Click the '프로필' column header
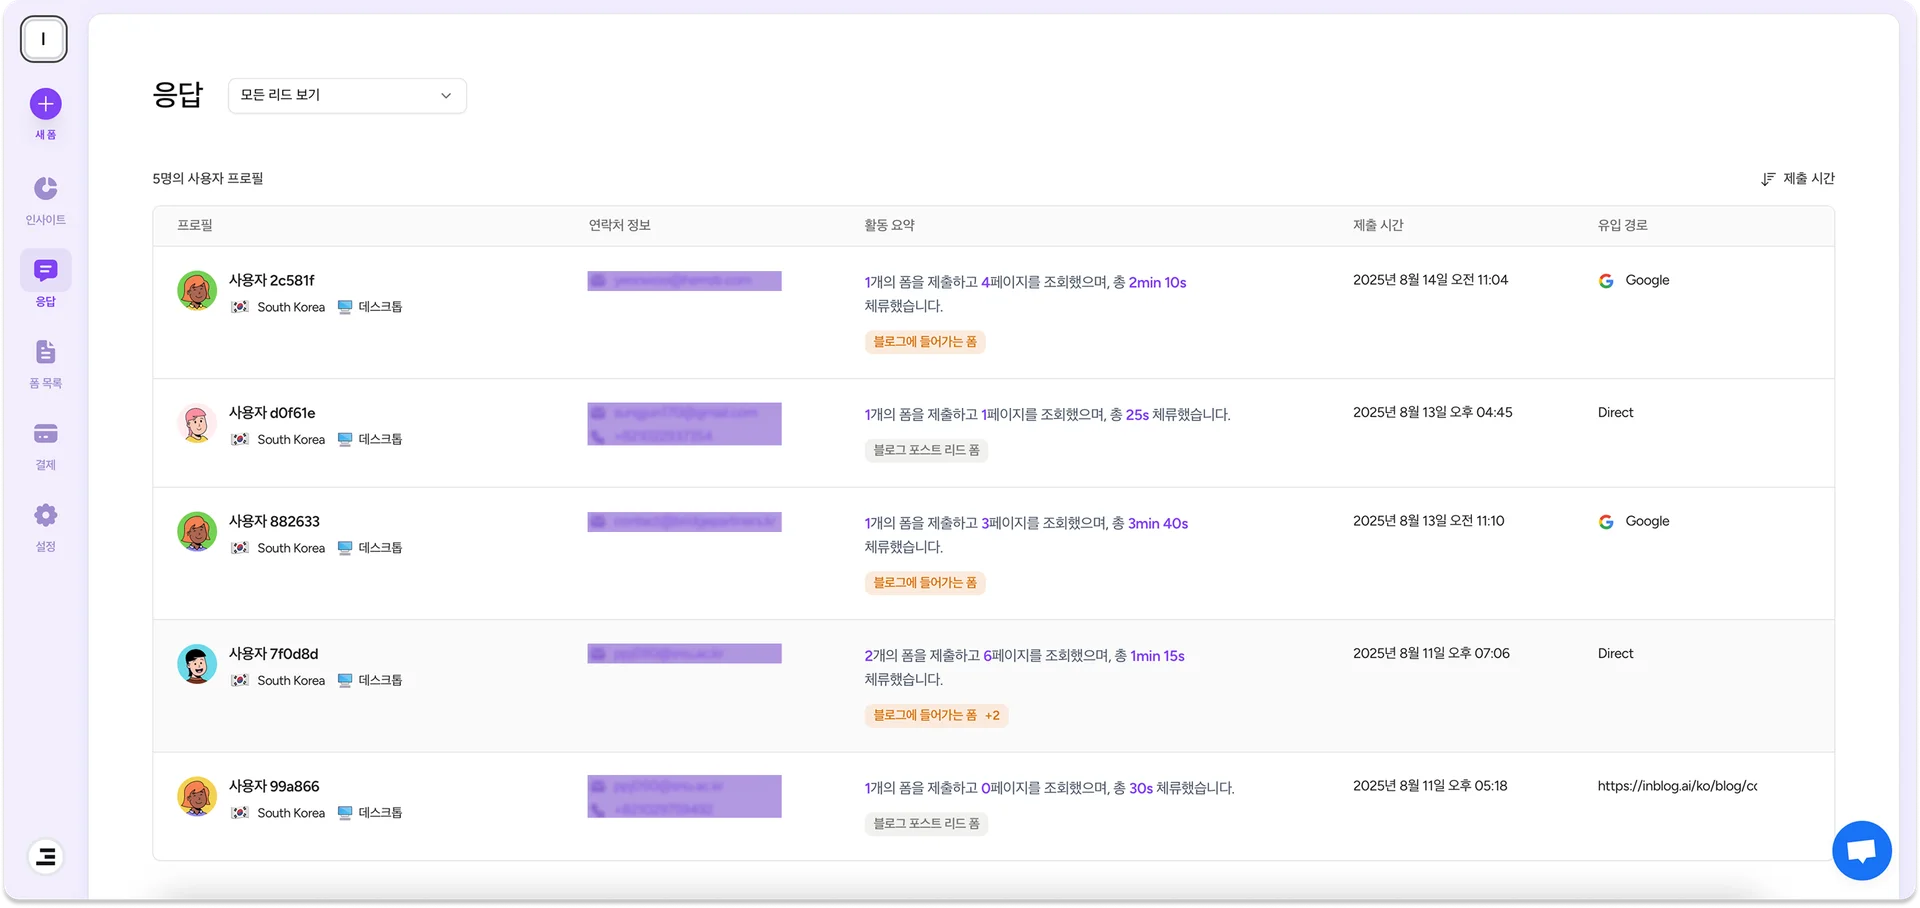This screenshot has width=1920, height=908. (x=195, y=226)
